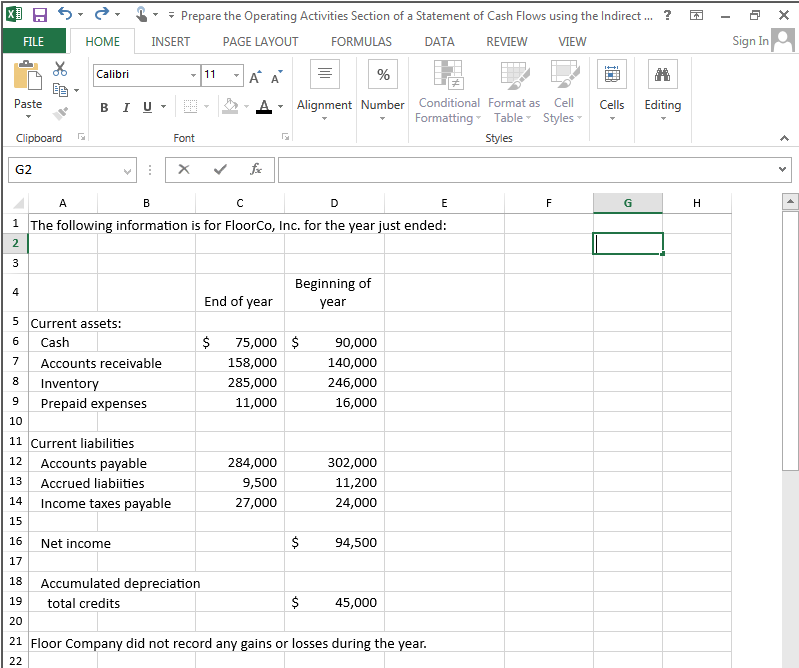This screenshot has height=668, width=799.
Task: Collapse the ribbon with the up chevron
Action: tap(784, 138)
